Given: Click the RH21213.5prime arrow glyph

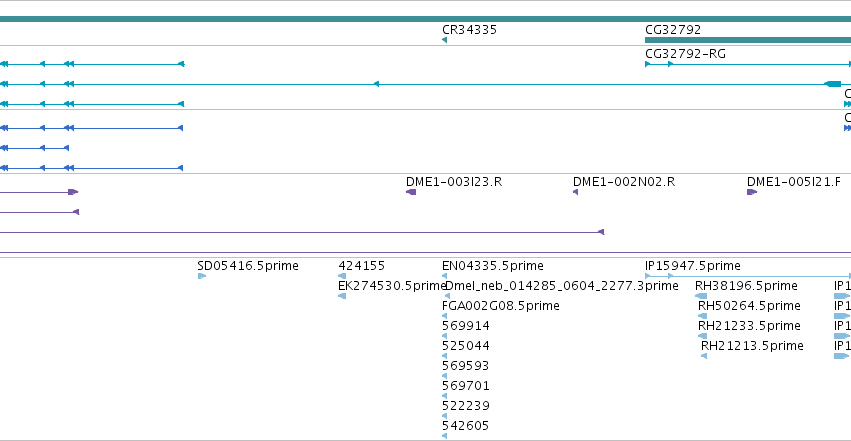Looking at the screenshot, I should 704,356.
